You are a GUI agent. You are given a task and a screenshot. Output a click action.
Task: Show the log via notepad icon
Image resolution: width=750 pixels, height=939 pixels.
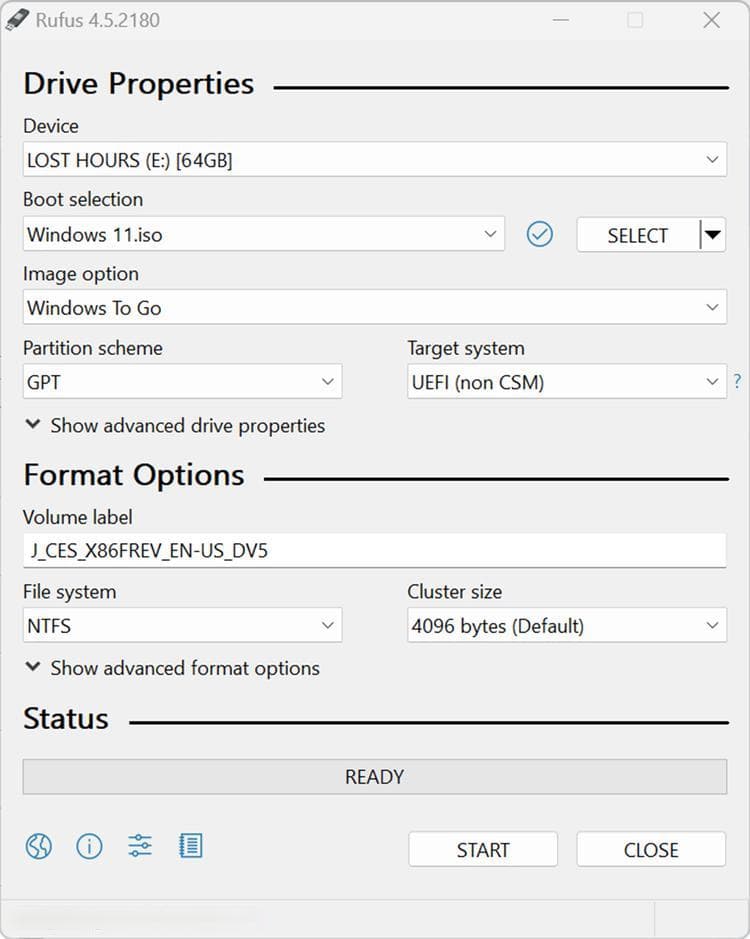pyautogui.click(x=190, y=846)
